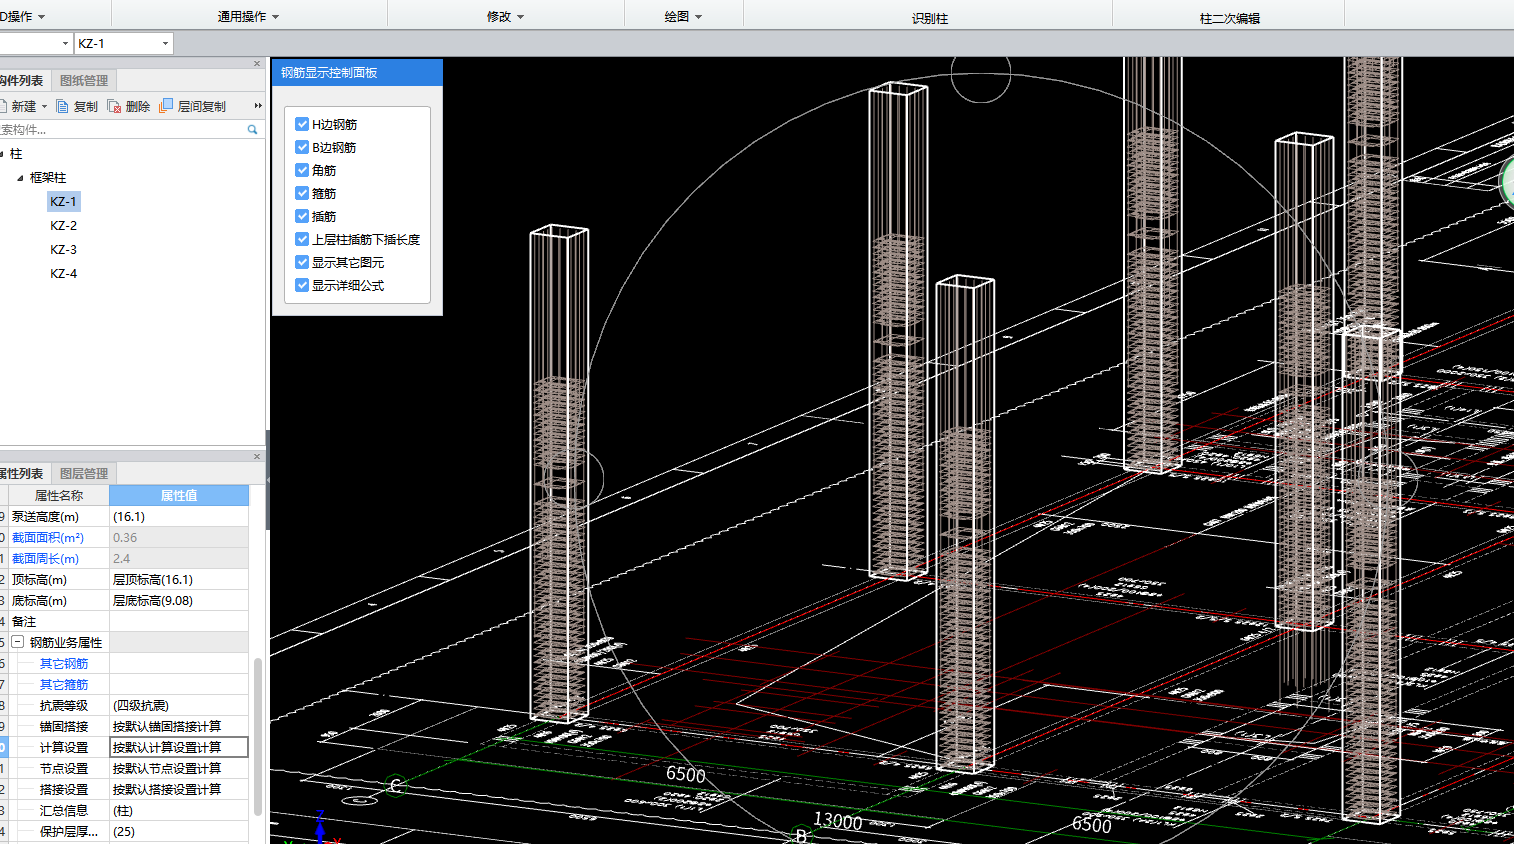Expand the 修改 ribbon group dropdown
Screen dimensions: 1514x844
coord(520,17)
